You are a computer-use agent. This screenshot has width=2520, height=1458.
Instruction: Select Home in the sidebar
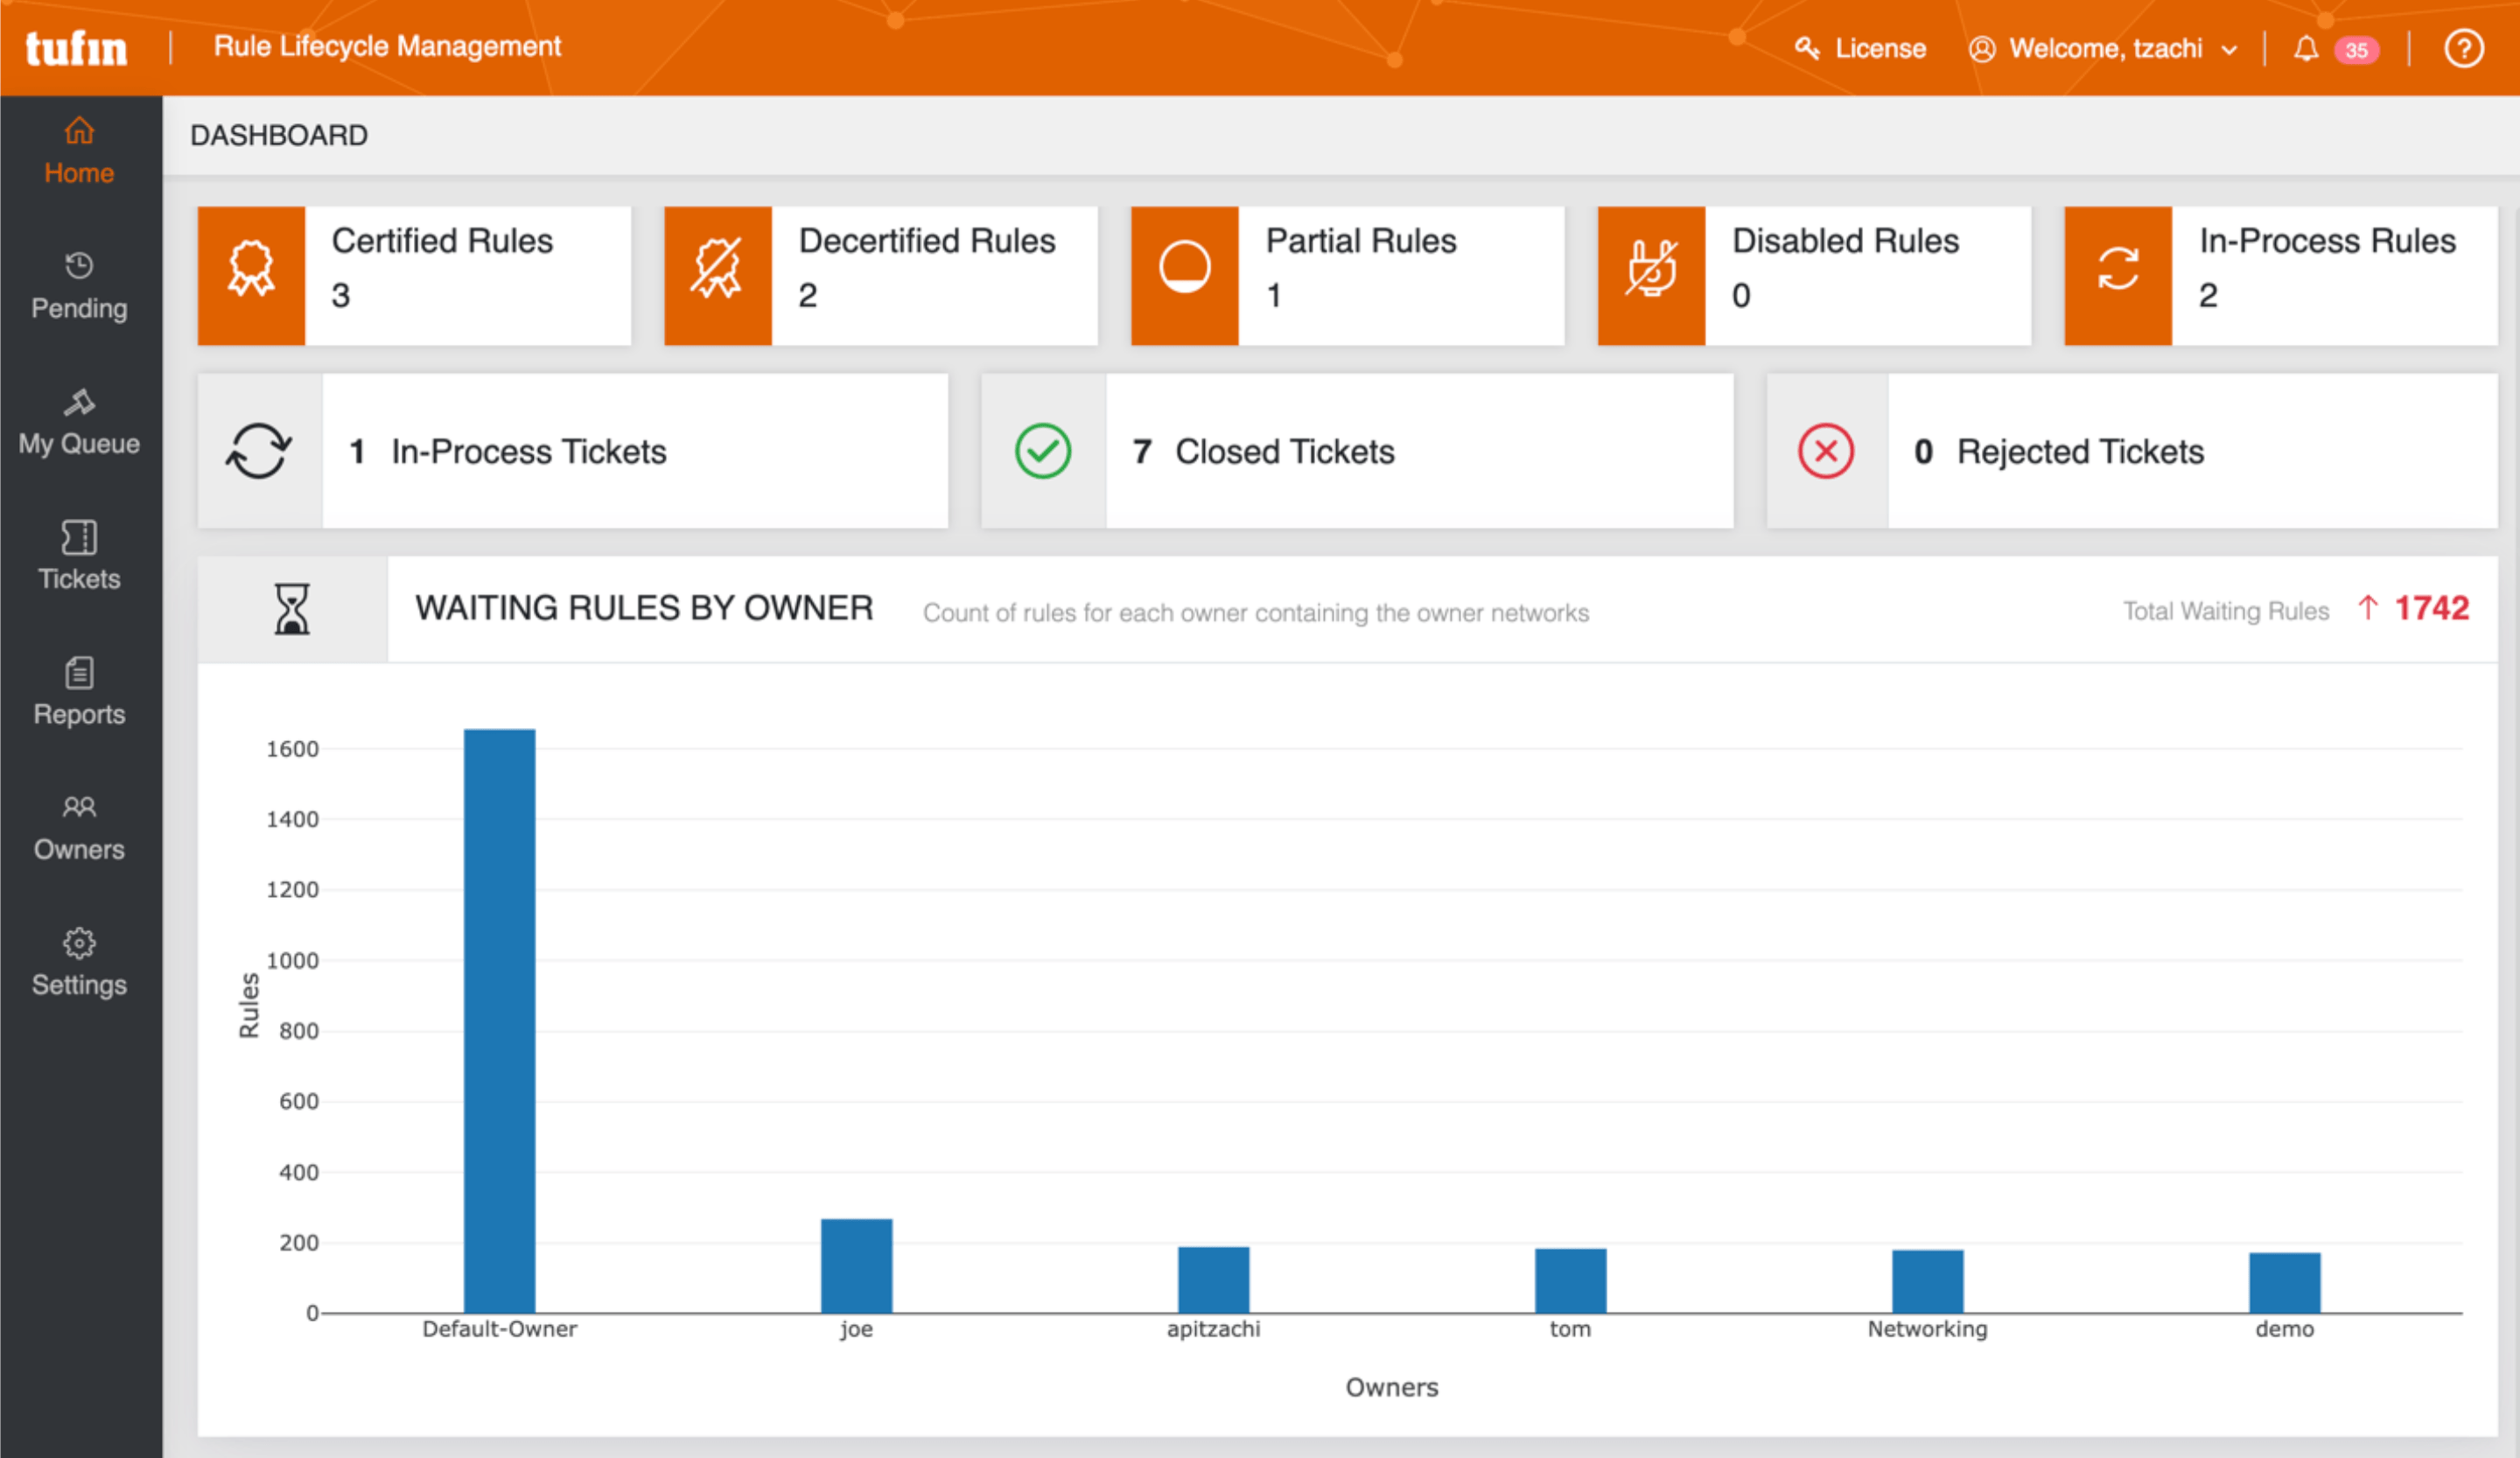(x=78, y=148)
